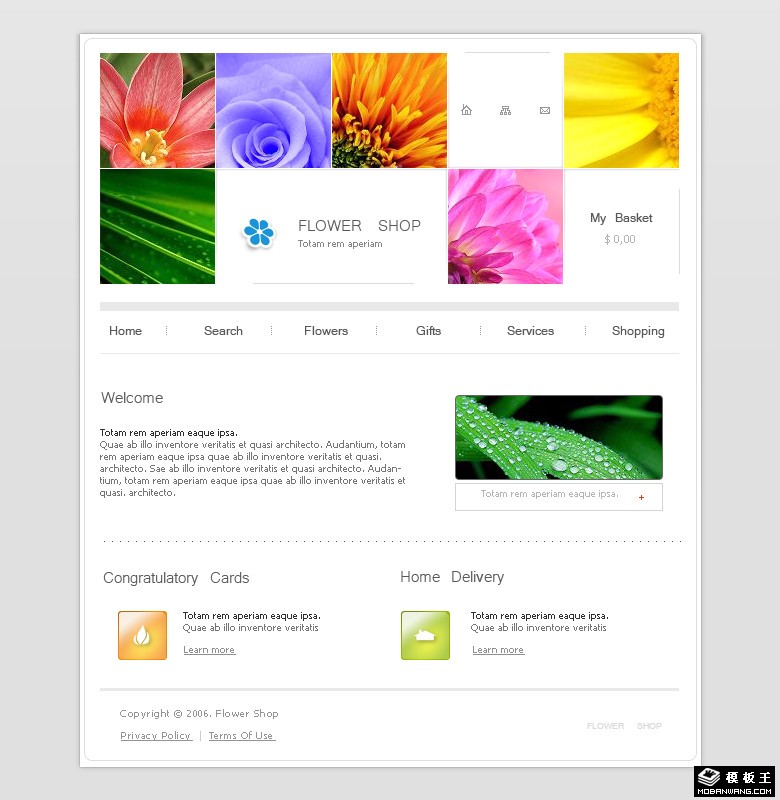Select the Gifts menu item

429,331
